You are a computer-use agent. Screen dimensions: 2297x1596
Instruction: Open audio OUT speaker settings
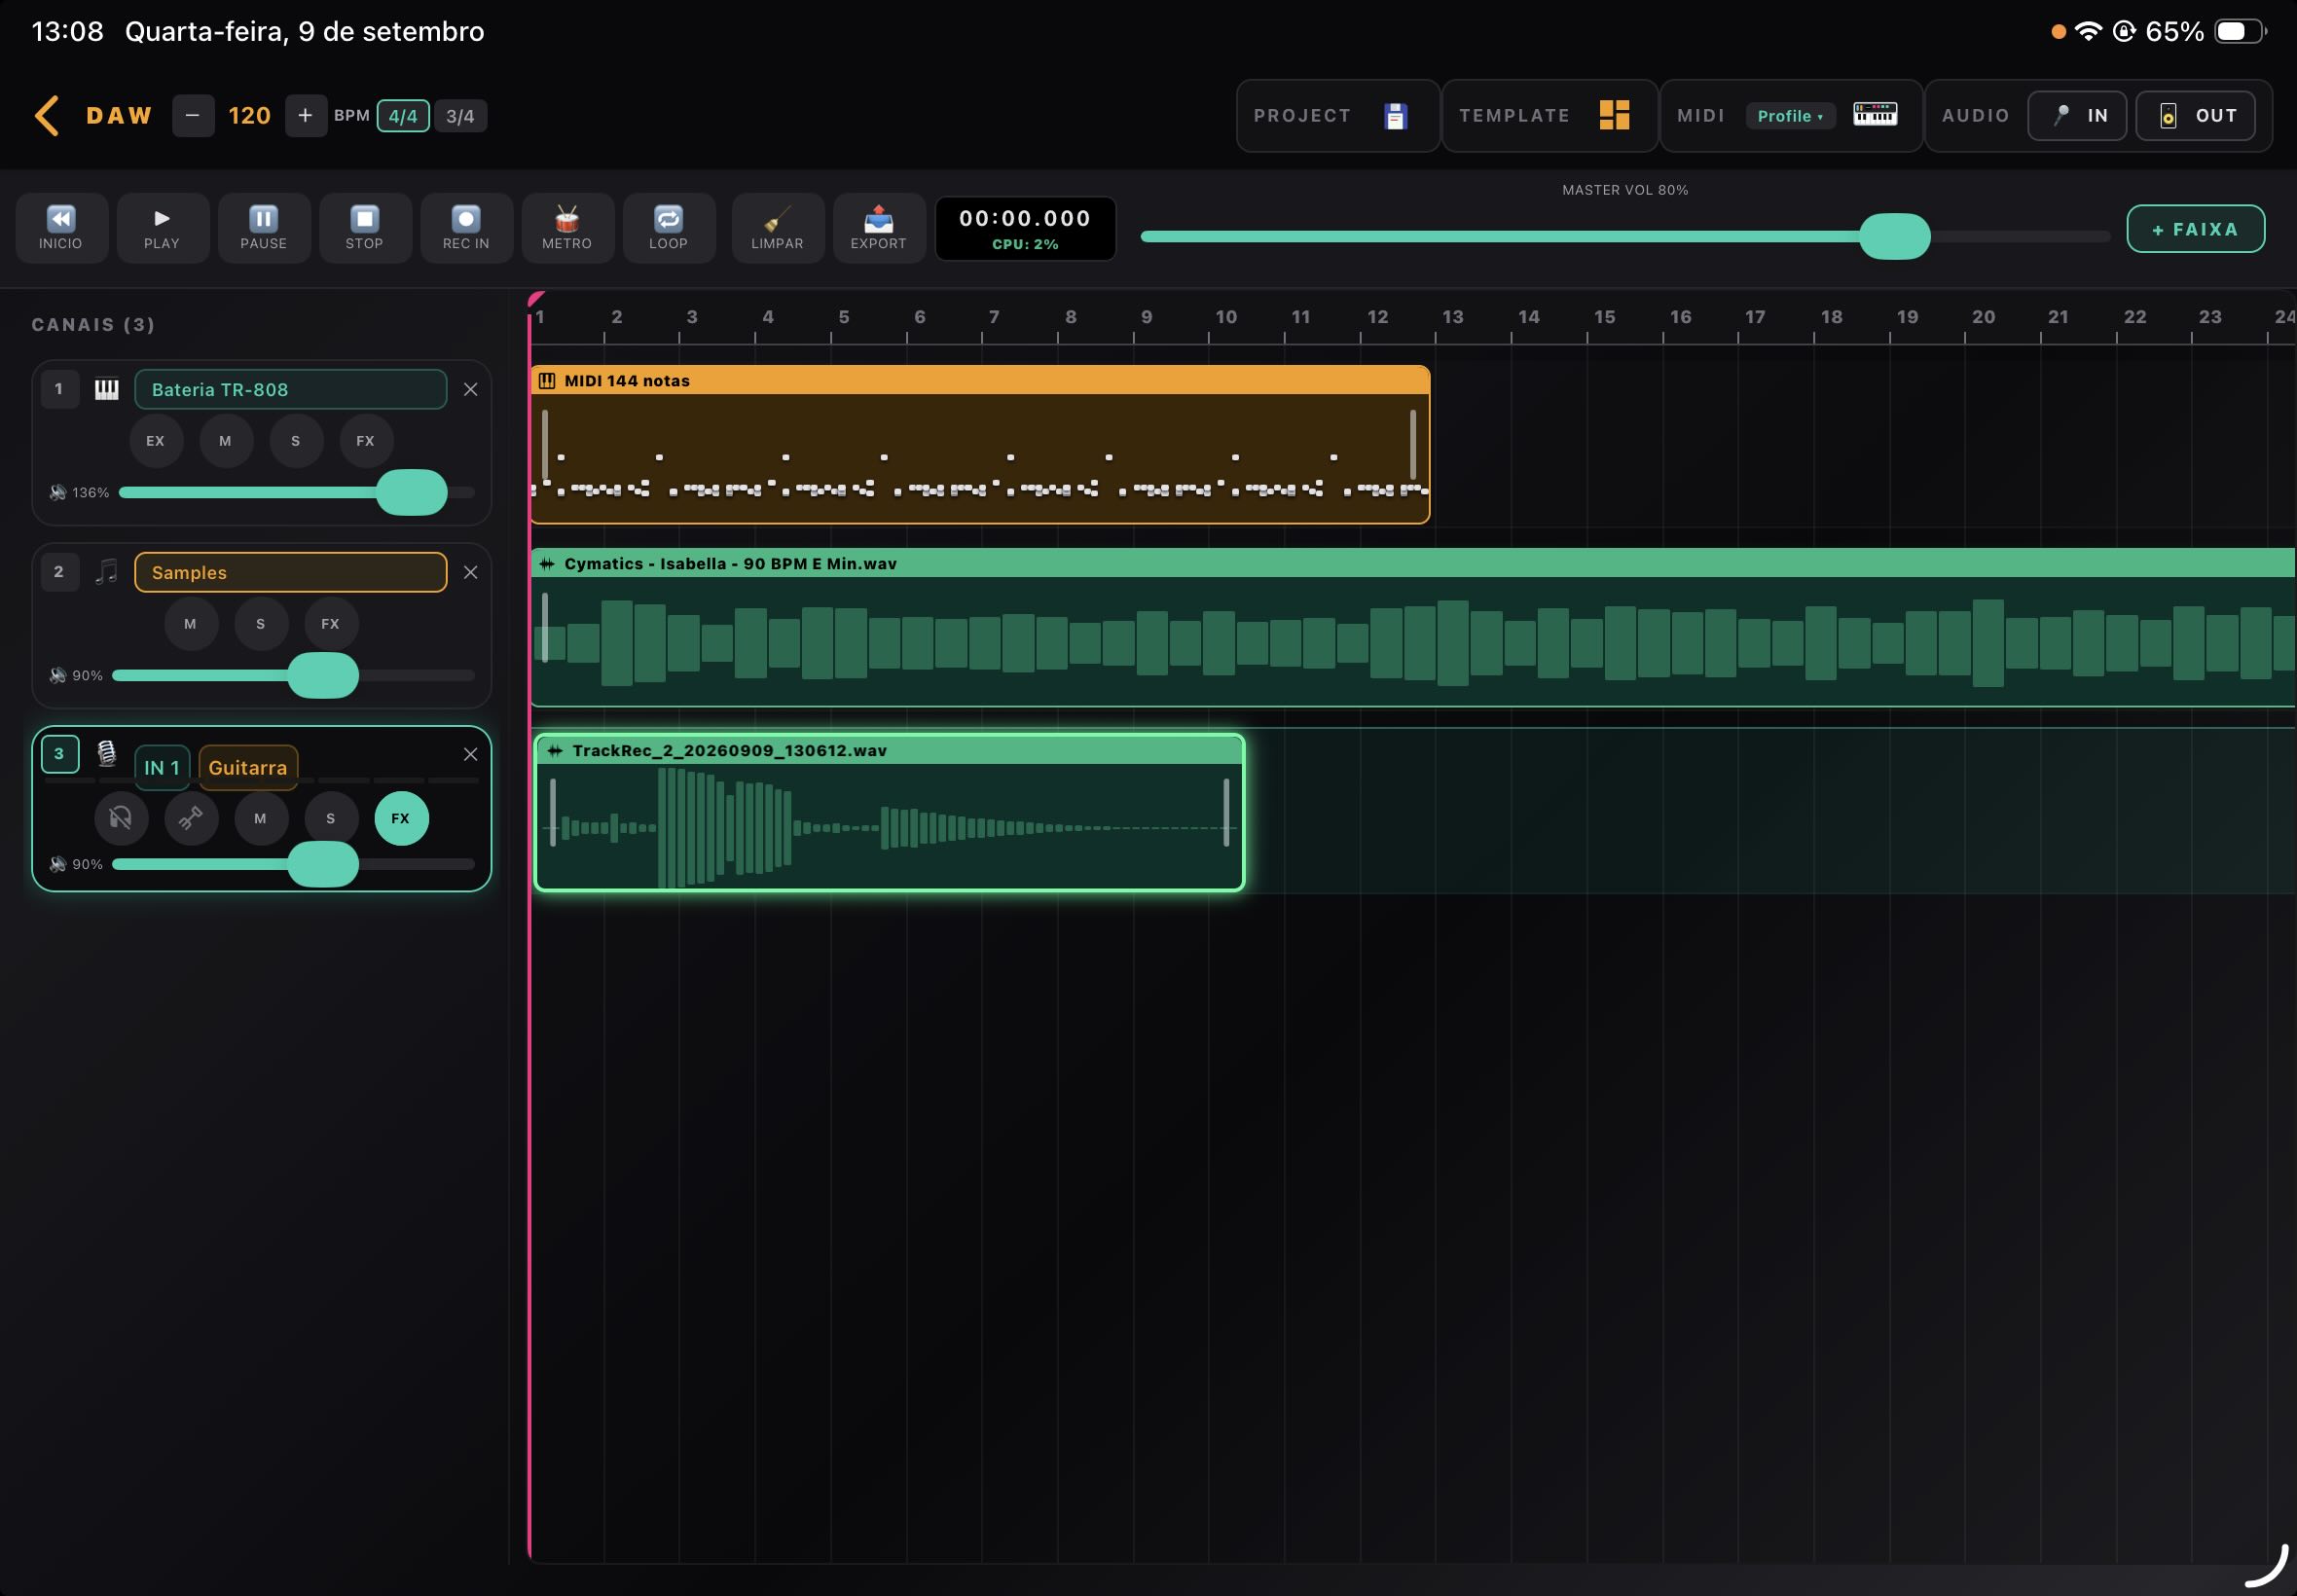coord(2195,116)
